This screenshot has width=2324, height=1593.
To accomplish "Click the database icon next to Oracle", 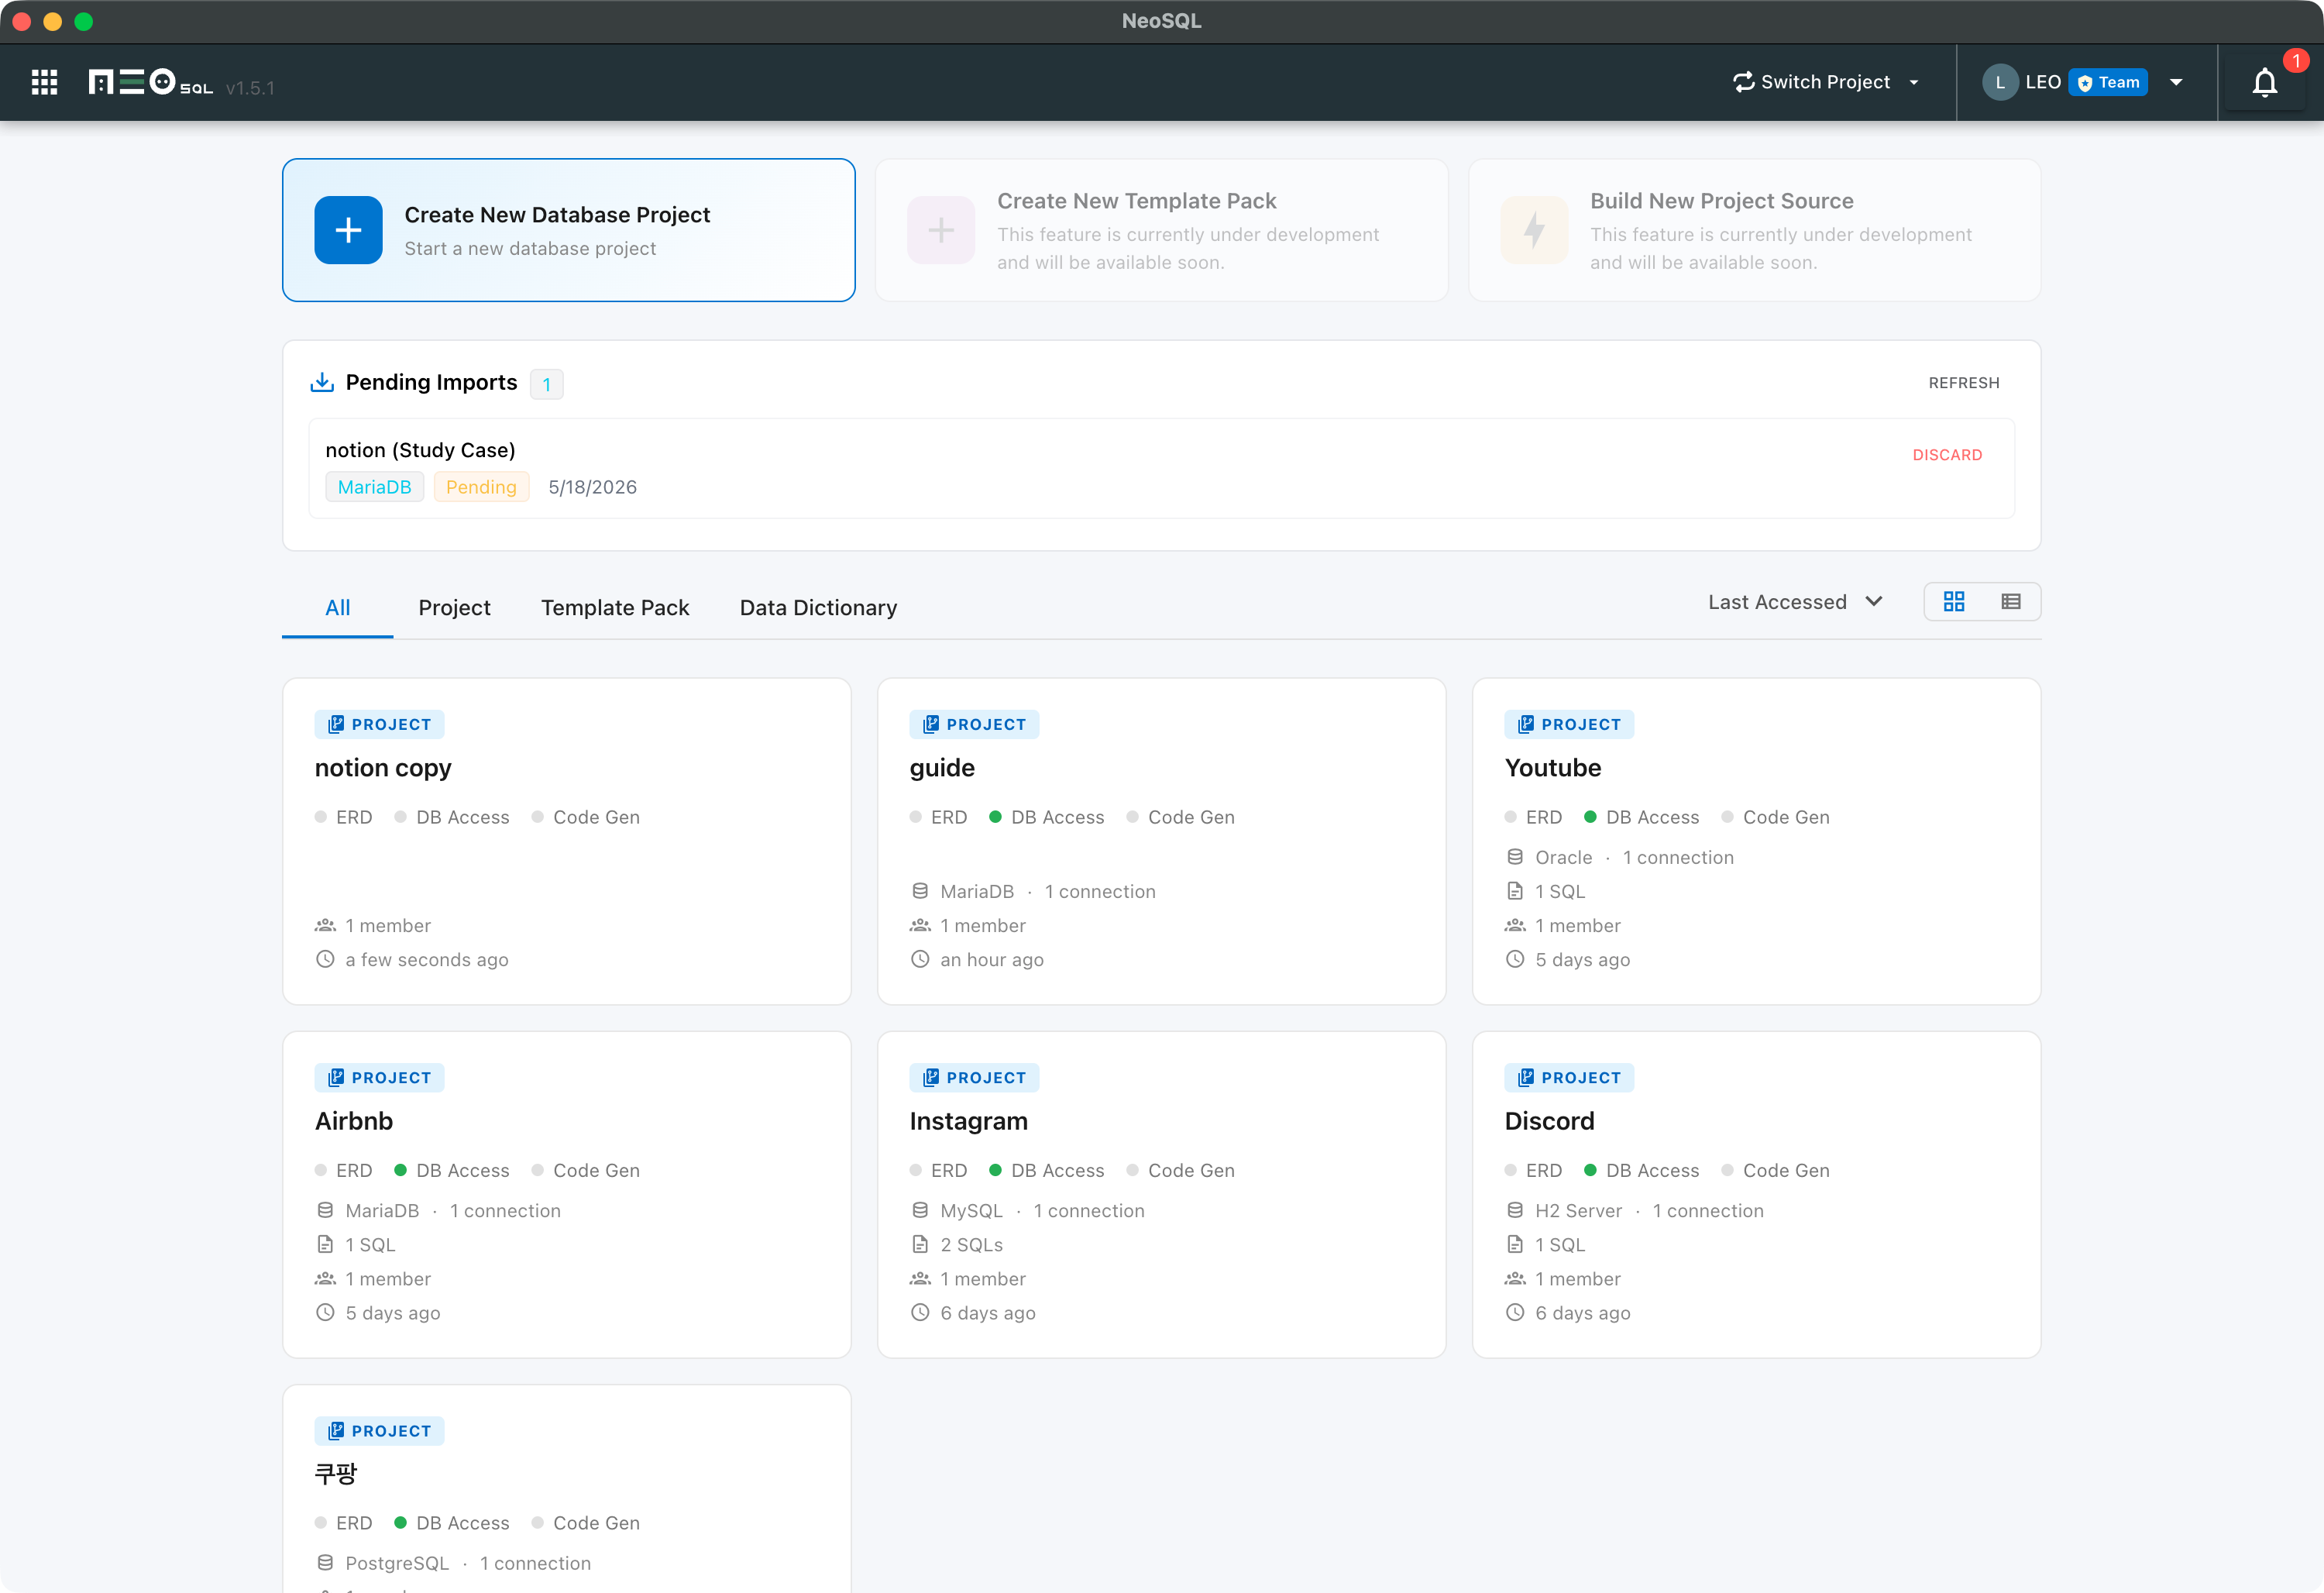I will click(x=1515, y=857).
